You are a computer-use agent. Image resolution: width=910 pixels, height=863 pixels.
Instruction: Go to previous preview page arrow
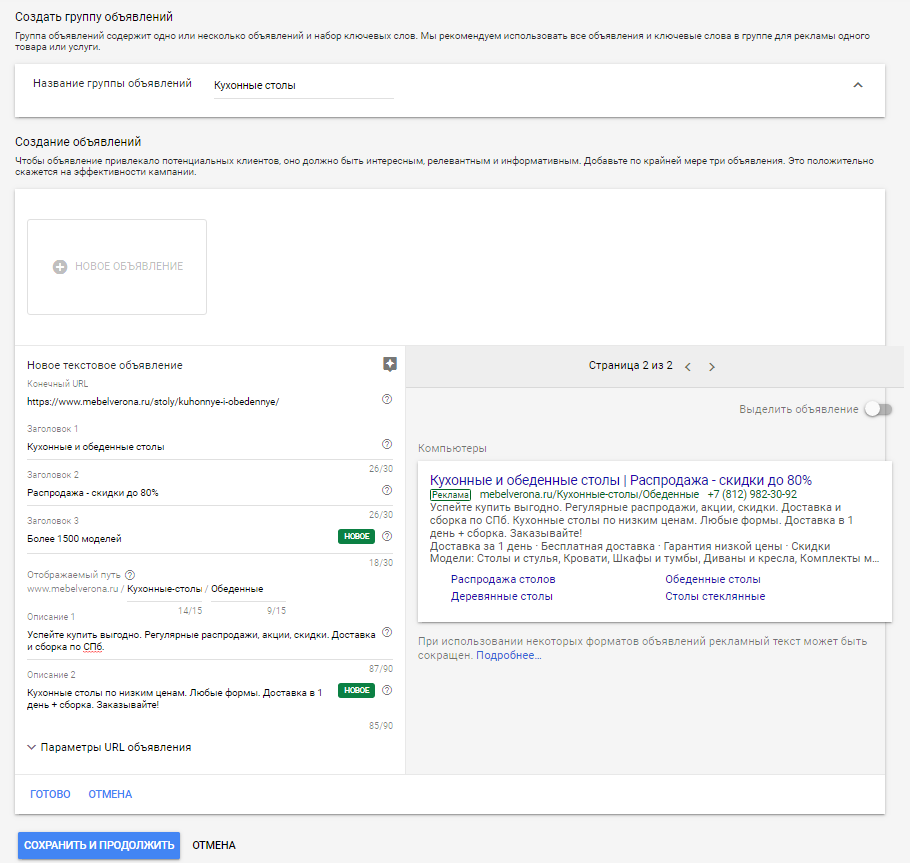(x=688, y=367)
